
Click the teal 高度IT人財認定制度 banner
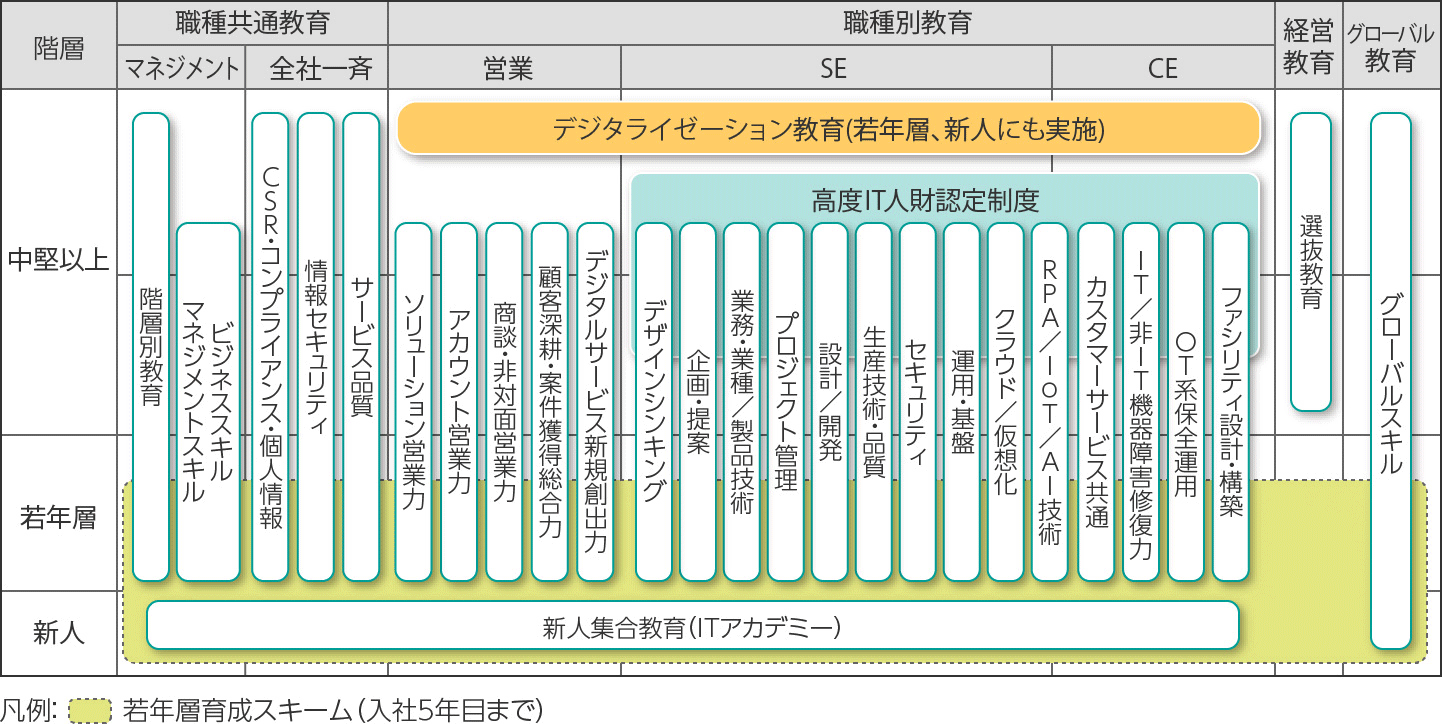coord(925,200)
